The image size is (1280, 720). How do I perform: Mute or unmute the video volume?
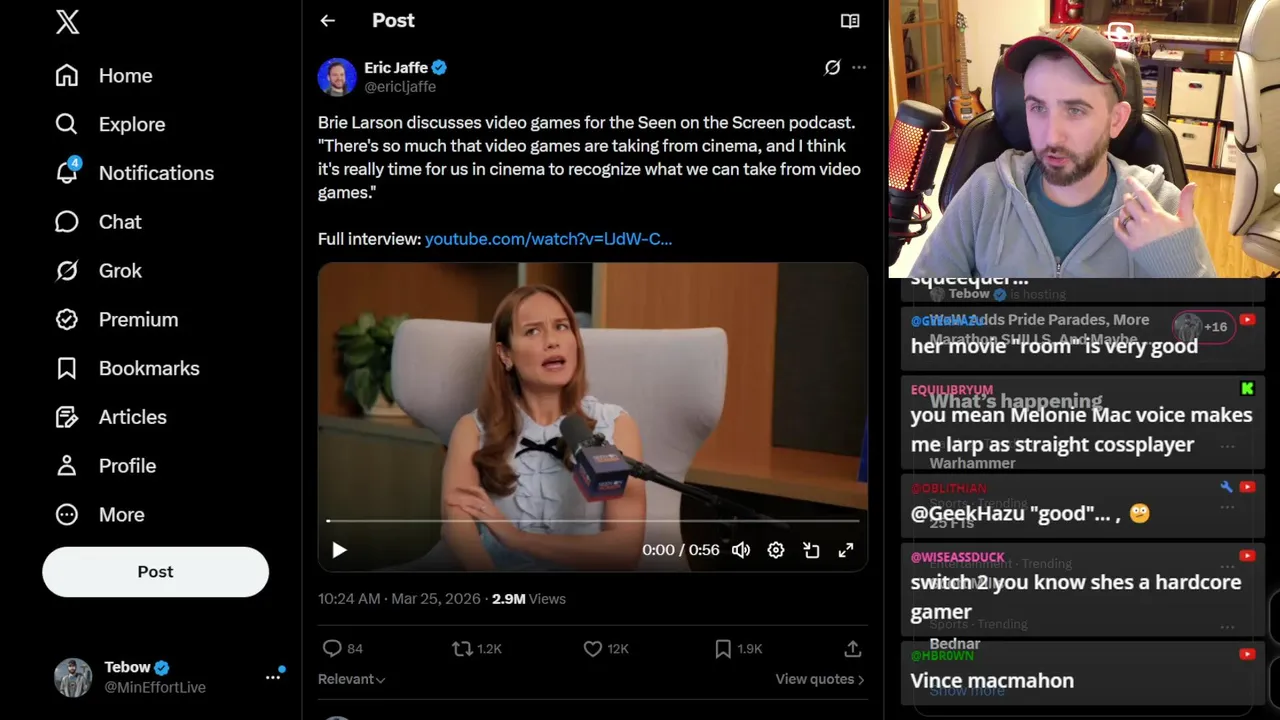pyautogui.click(x=741, y=550)
